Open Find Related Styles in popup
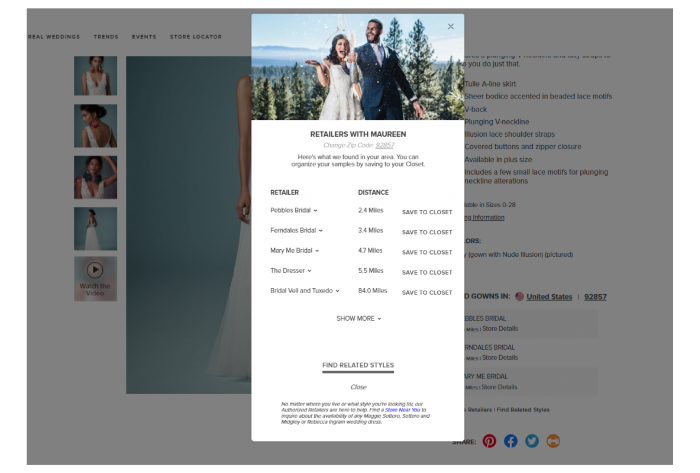 click(x=358, y=366)
